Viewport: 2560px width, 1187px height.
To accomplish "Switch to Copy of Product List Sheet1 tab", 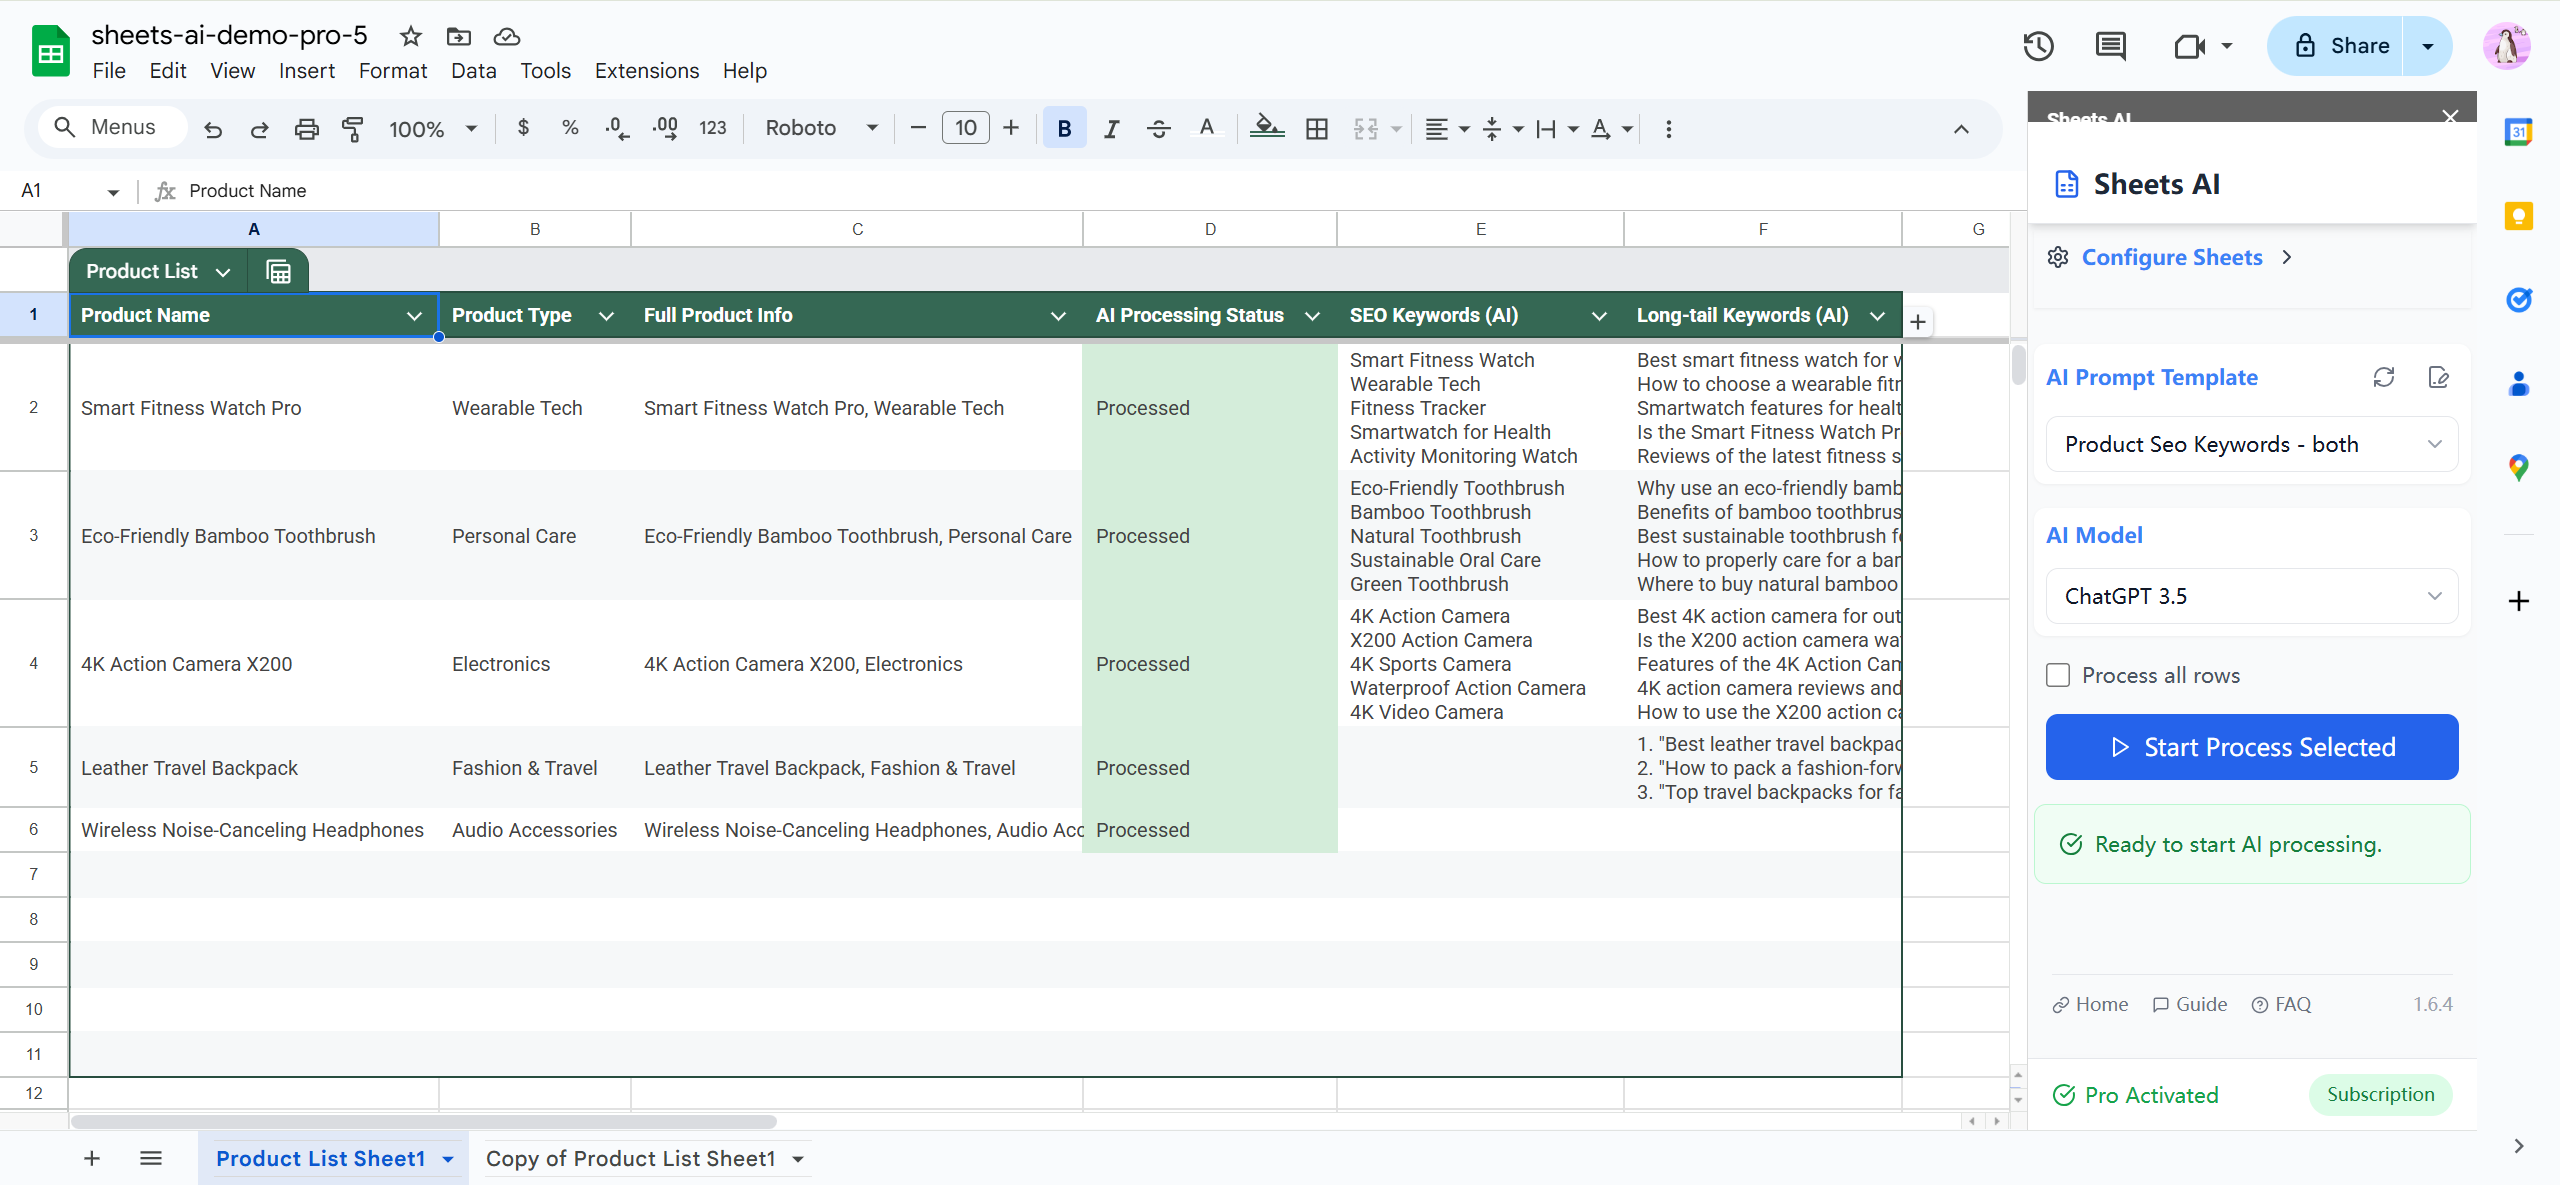I will coord(630,1158).
